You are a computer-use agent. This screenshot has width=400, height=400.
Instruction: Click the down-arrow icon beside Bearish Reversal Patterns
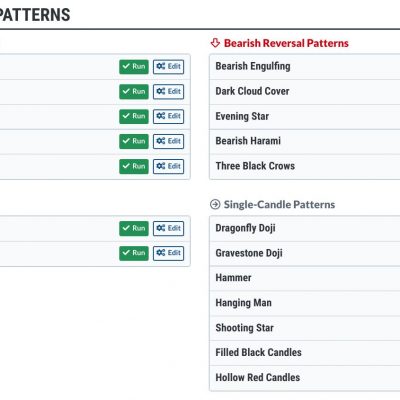[x=215, y=43]
